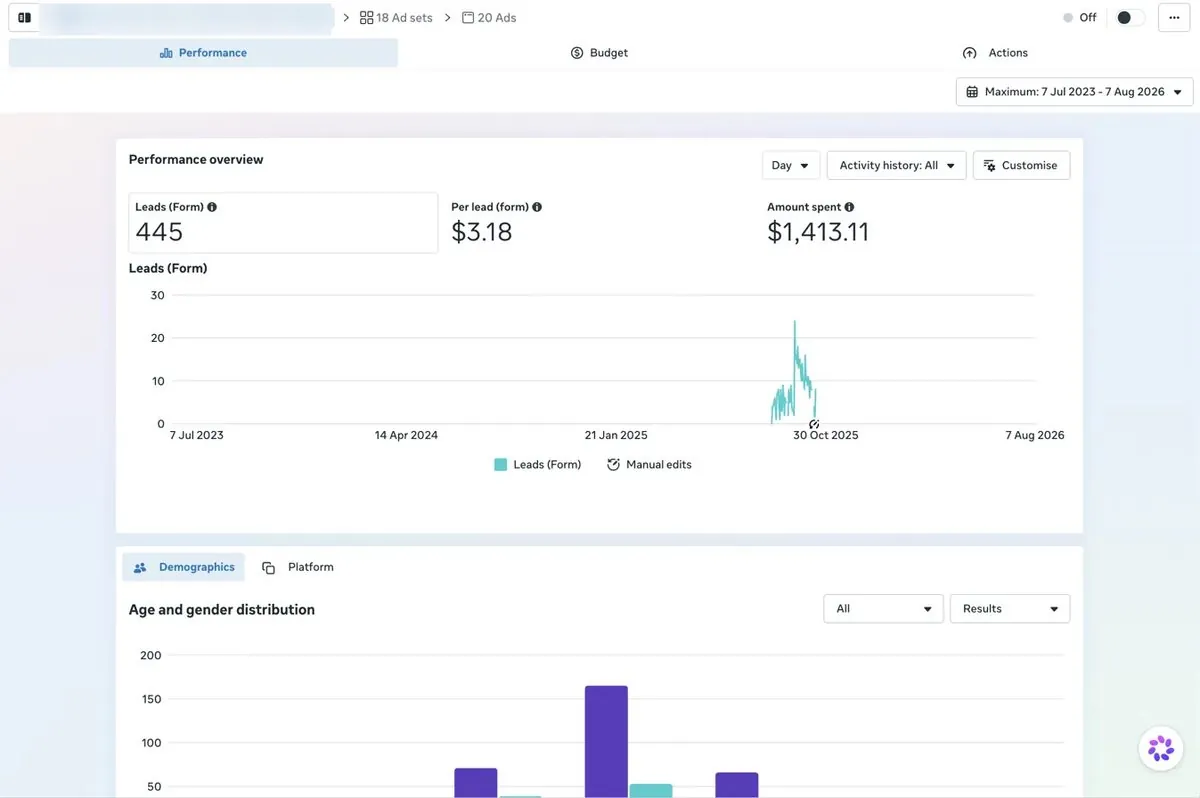Viewport: 1200px width, 798px height.
Task: Open the 18 Ad sets breadcrumb
Action: pyautogui.click(x=396, y=18)
